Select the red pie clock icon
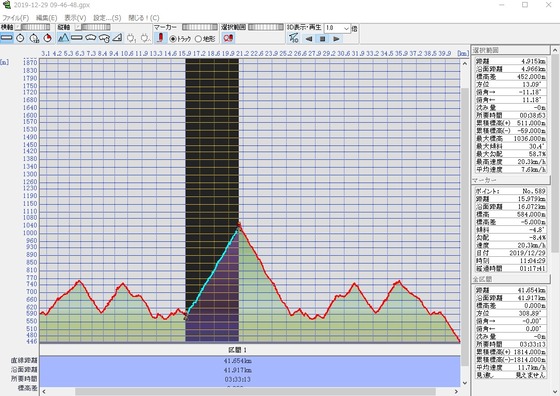 click(x=48, y=37)
